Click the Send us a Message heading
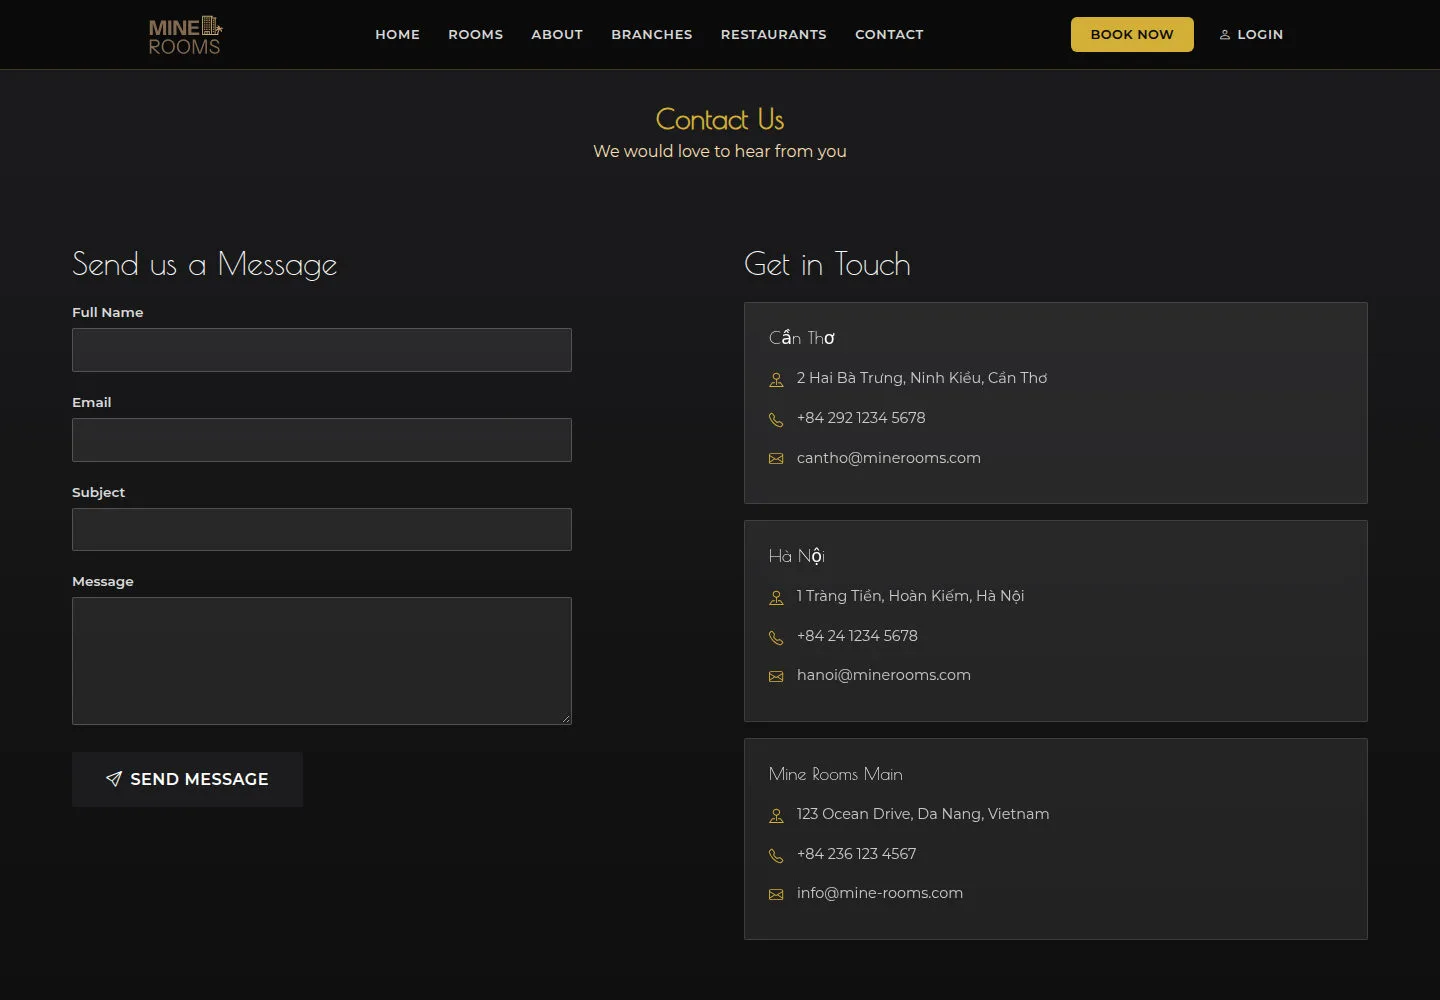Viewport: 1440px width, 1000px height. point(205,264)
